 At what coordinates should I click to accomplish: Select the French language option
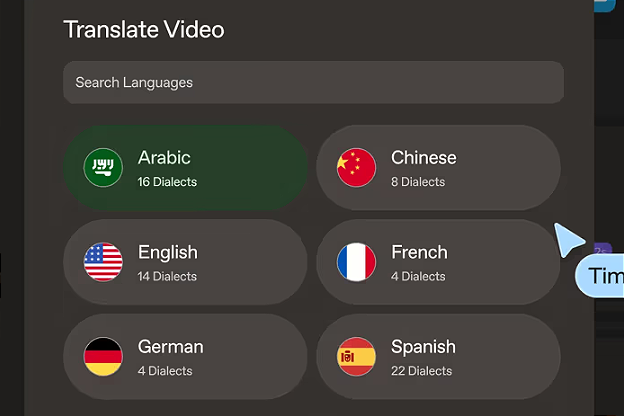(438, 262)
